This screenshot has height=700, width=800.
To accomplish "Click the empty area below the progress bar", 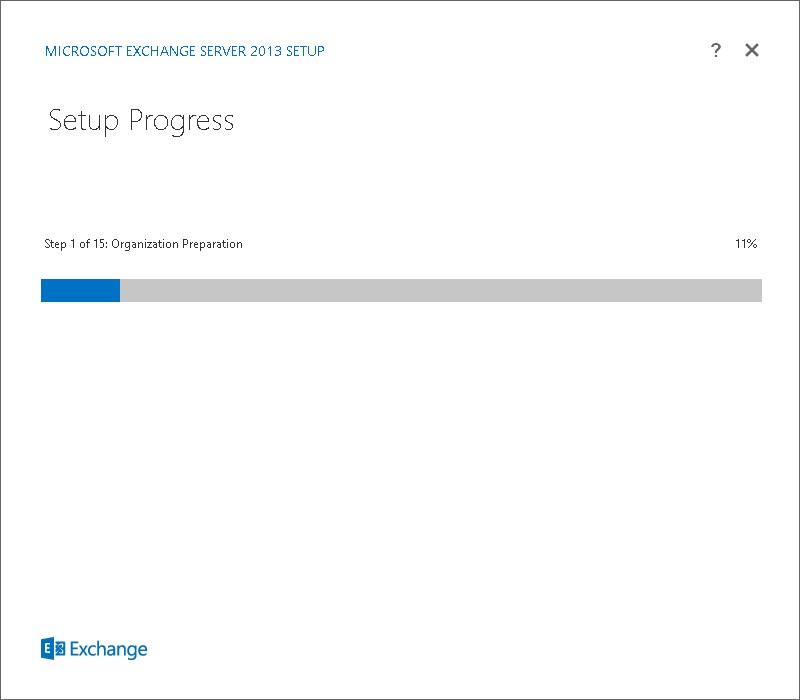I will 400,450.
